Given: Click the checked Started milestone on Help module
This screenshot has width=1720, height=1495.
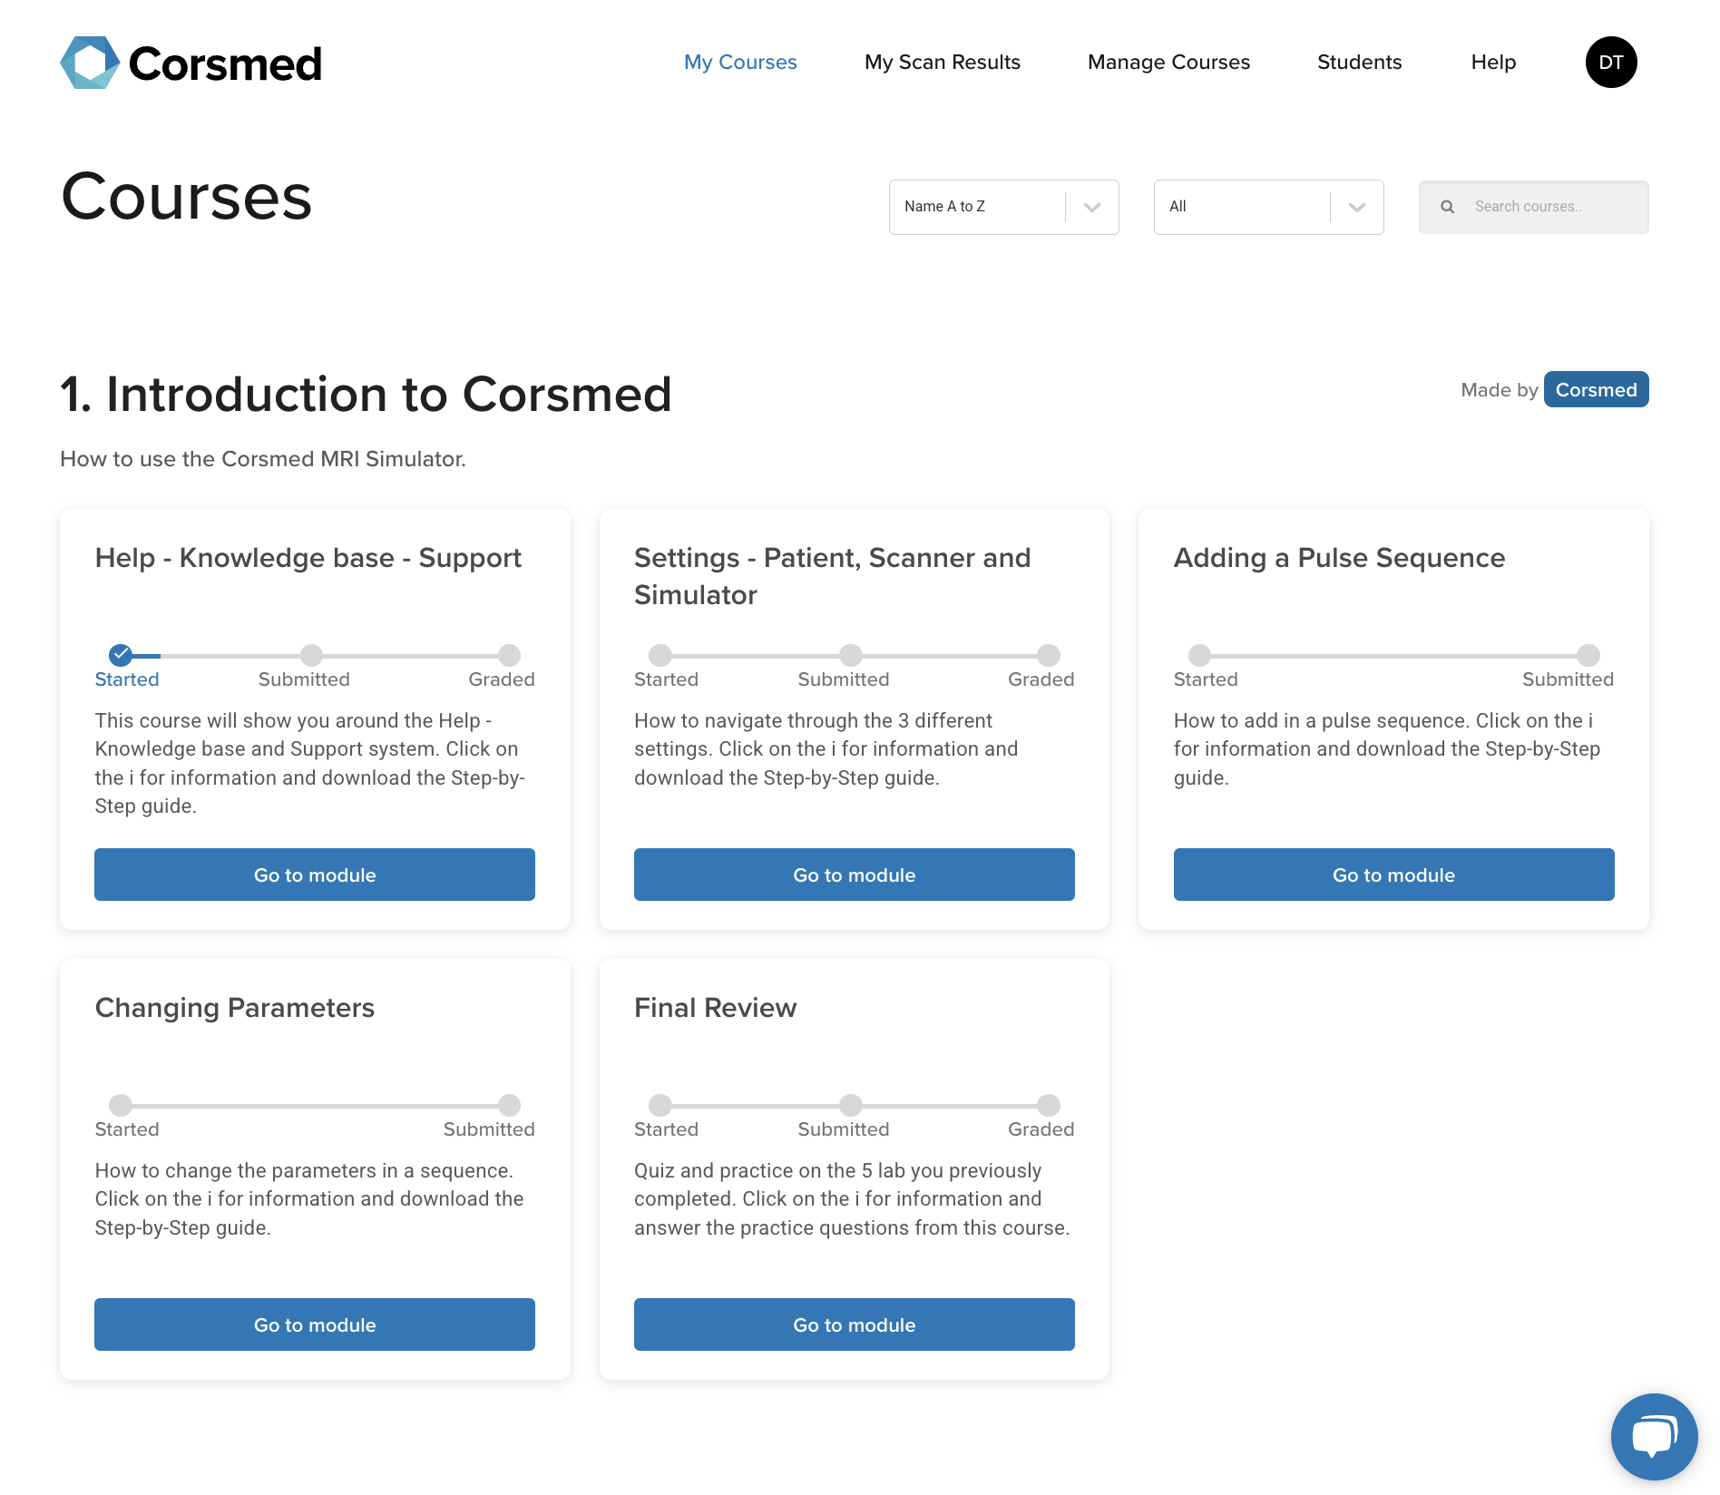Looking at the screenshot, I should [x=120, y=656].
